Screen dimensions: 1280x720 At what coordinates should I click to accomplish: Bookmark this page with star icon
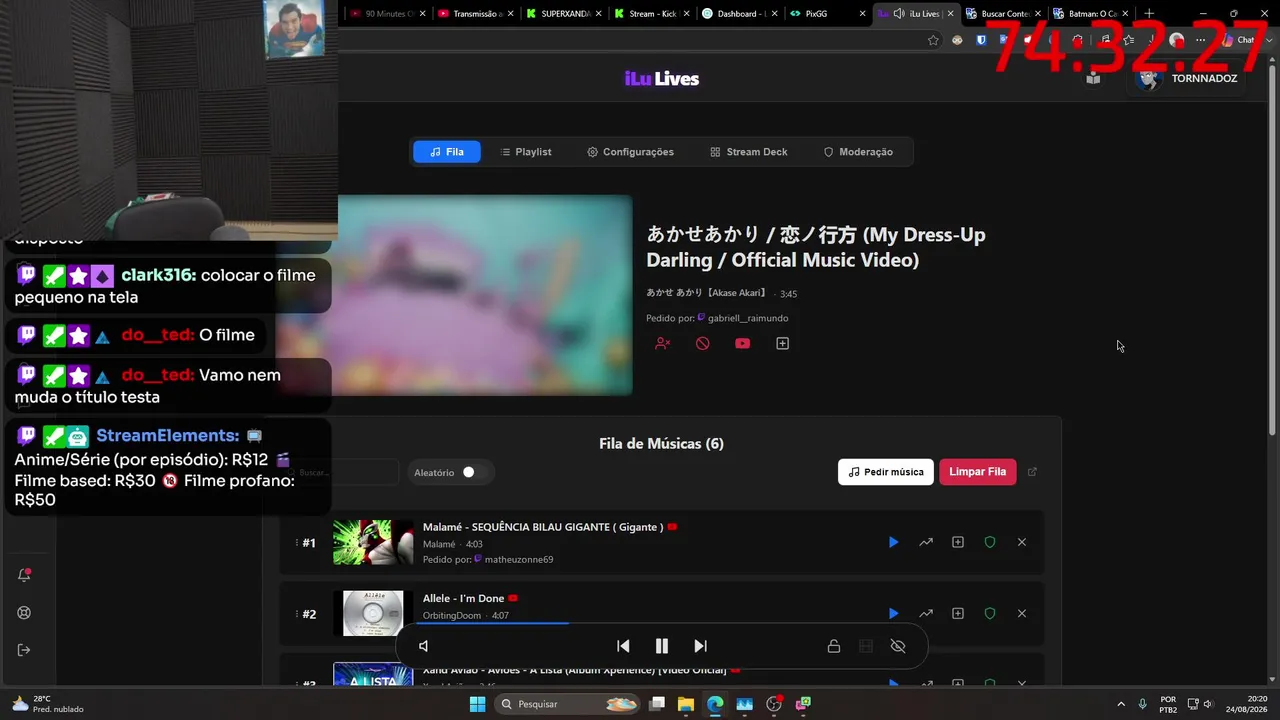coord(933,40)
